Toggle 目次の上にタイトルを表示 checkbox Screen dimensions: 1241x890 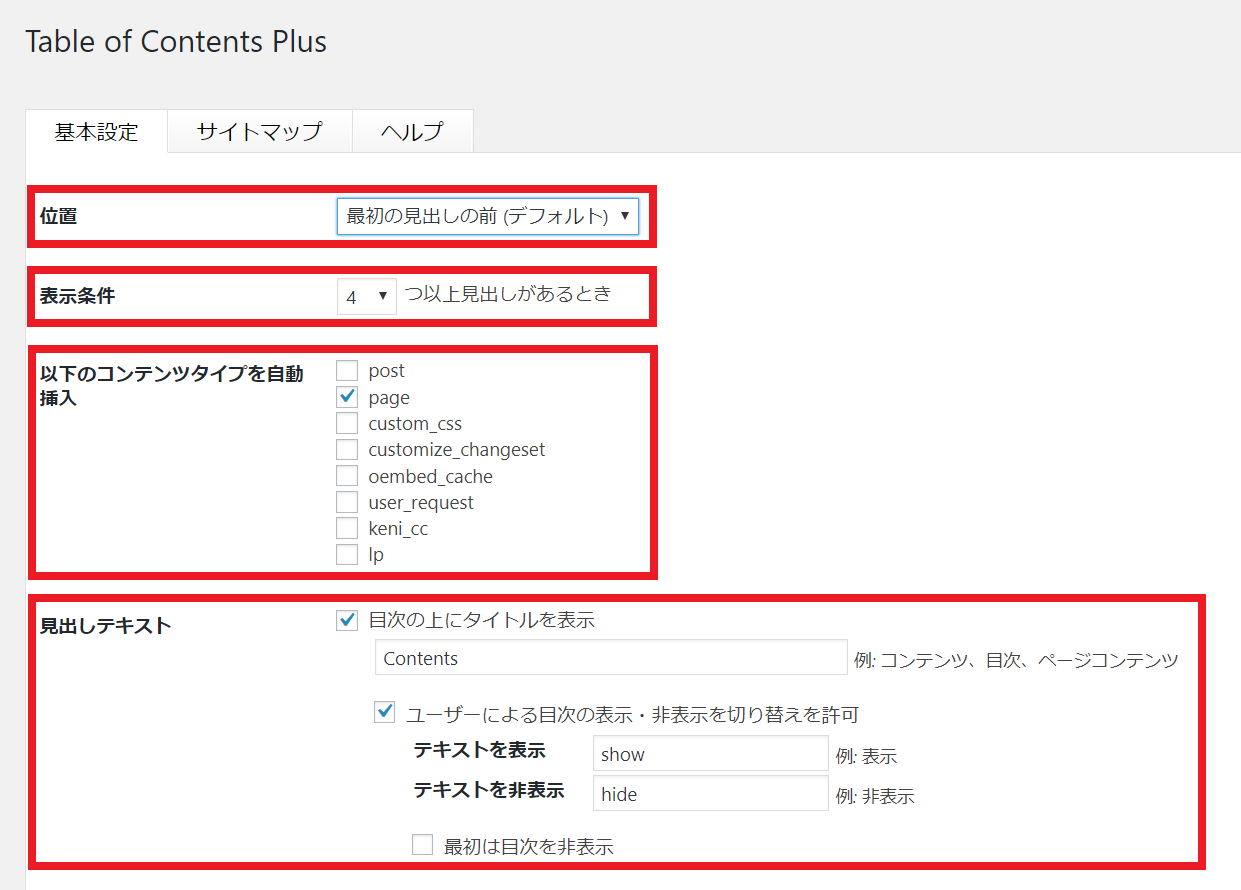(x=347, y=621)
